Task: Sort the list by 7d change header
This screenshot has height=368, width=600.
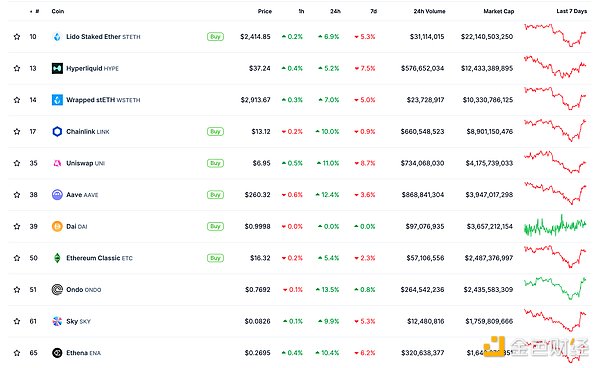Action: click(373, 11)
